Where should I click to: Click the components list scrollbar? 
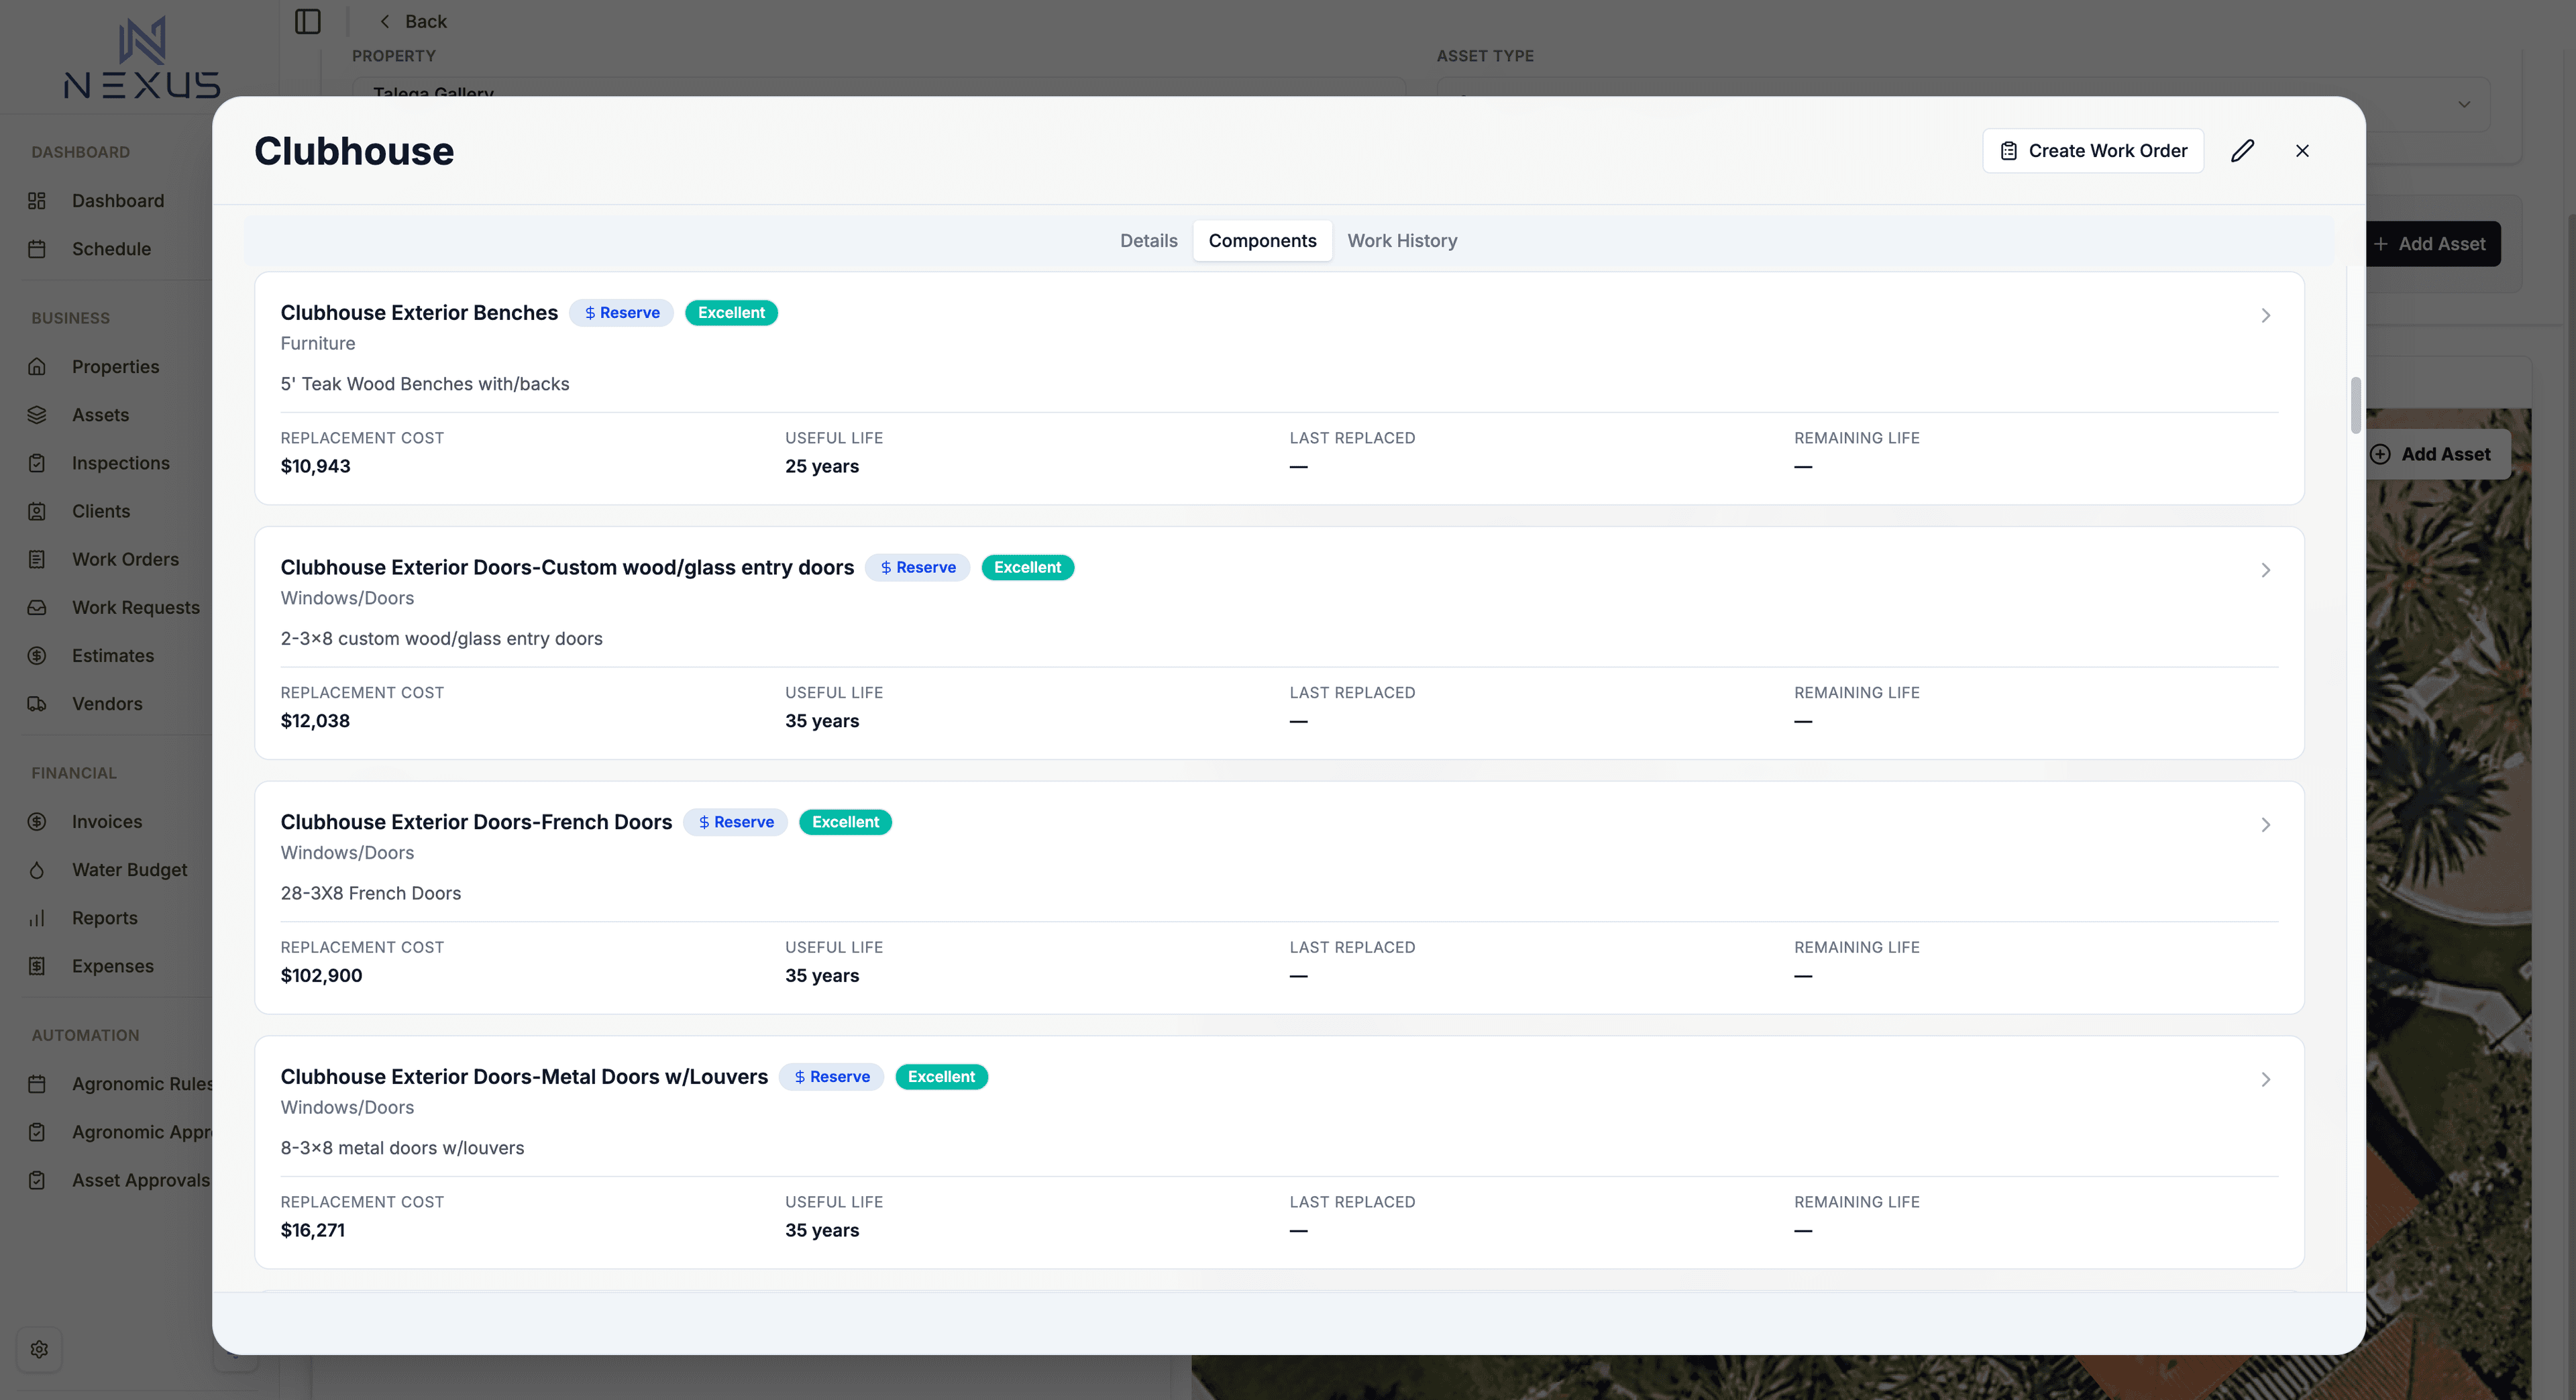point(2355,405)
